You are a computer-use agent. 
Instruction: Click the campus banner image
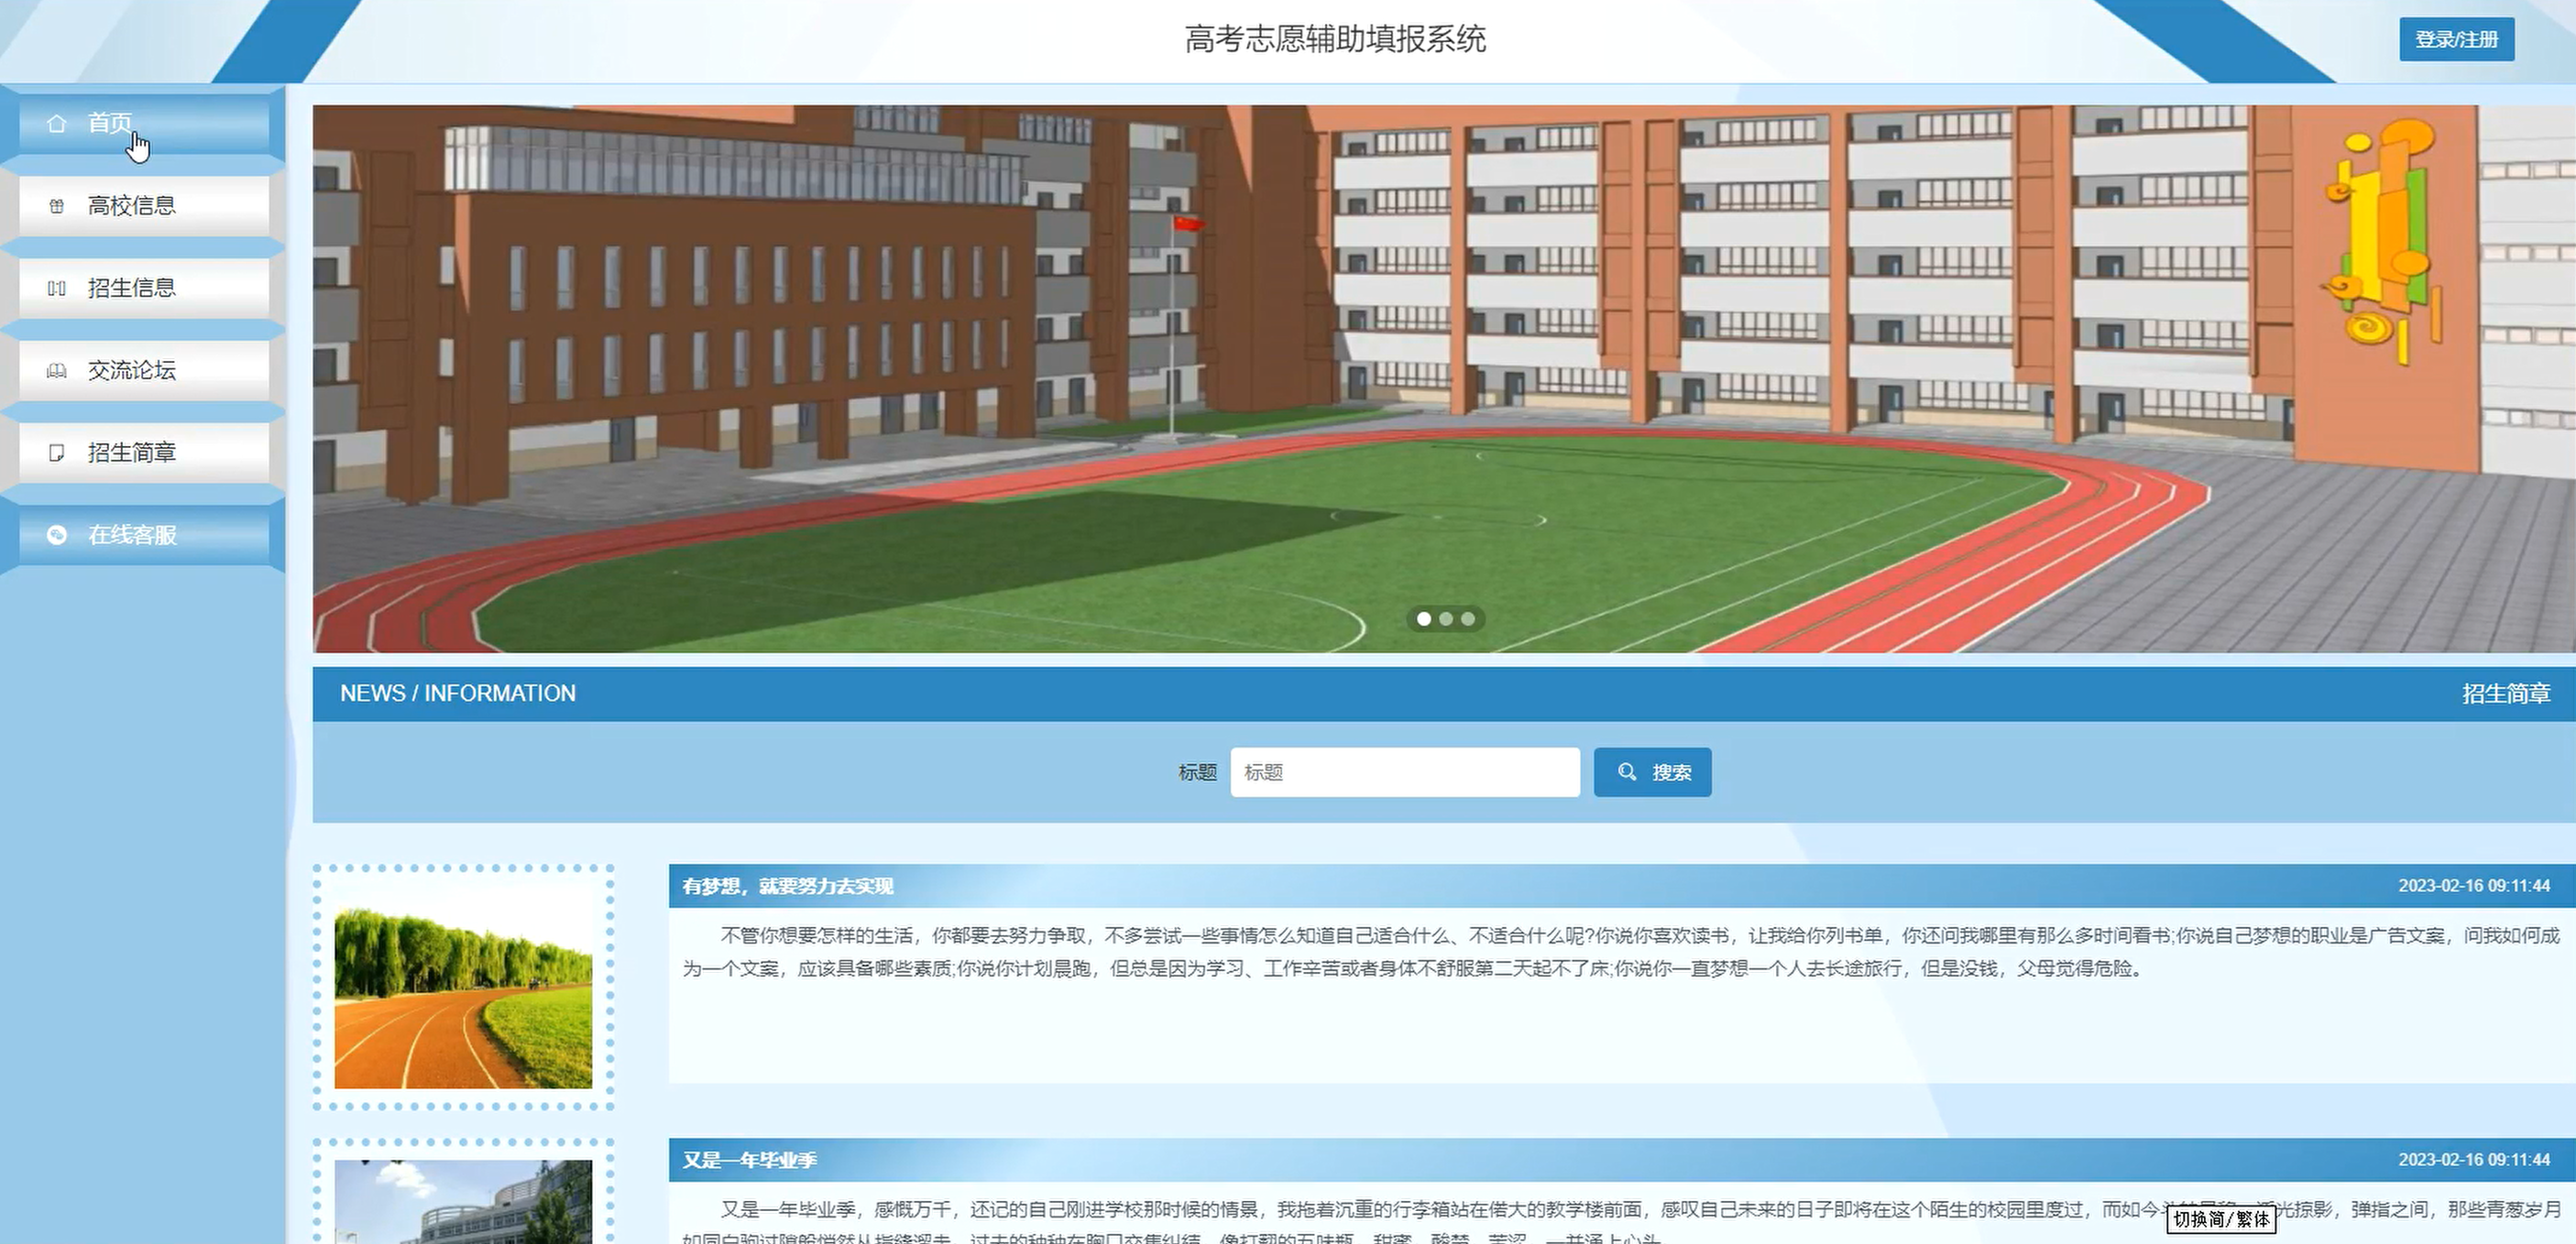(1444, 379)
